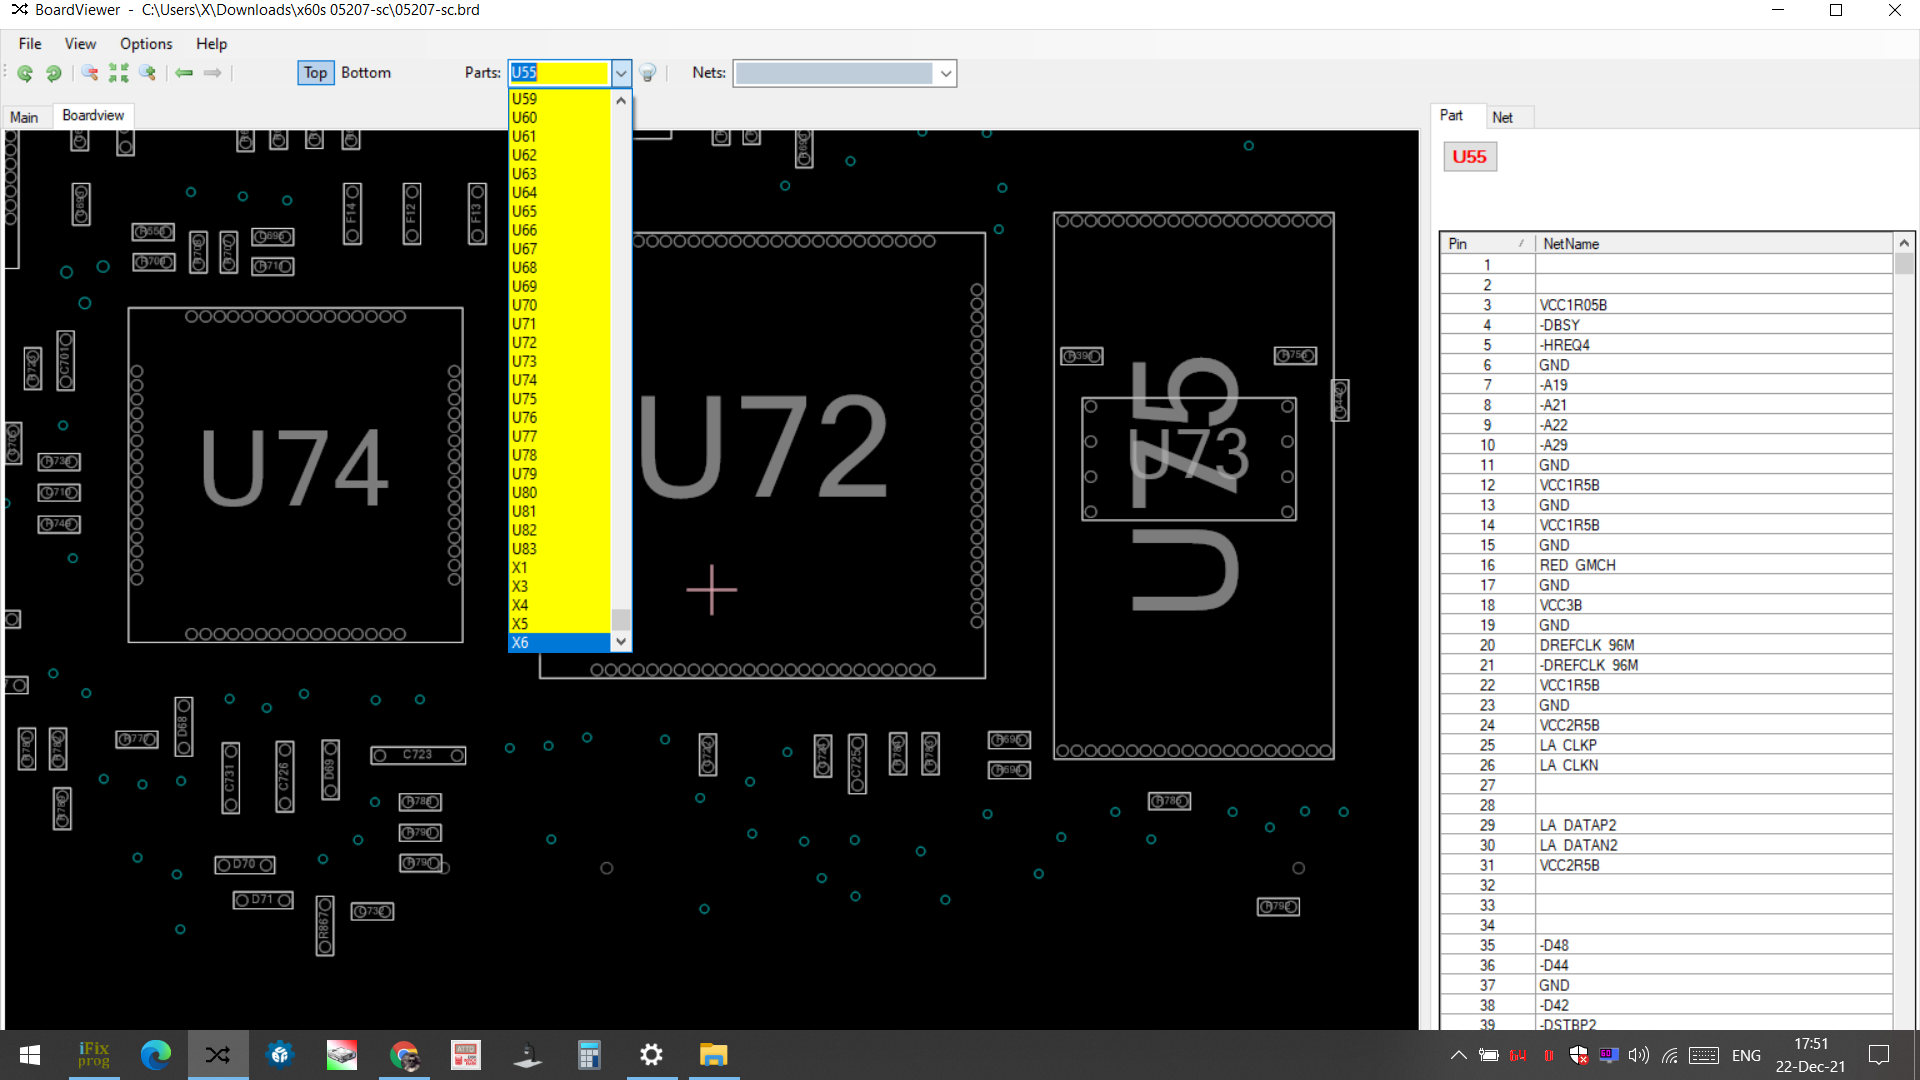Collapse the Parts dropdown arrow
The height and width of the screenshot is (1080, 1920).
click(x=621, y=73)
